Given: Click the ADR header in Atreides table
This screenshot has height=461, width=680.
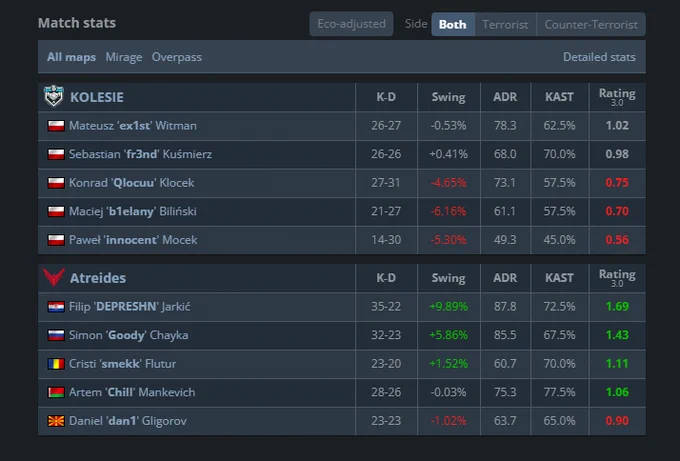Looking at the screenshot, I should [x=505, y=278].
